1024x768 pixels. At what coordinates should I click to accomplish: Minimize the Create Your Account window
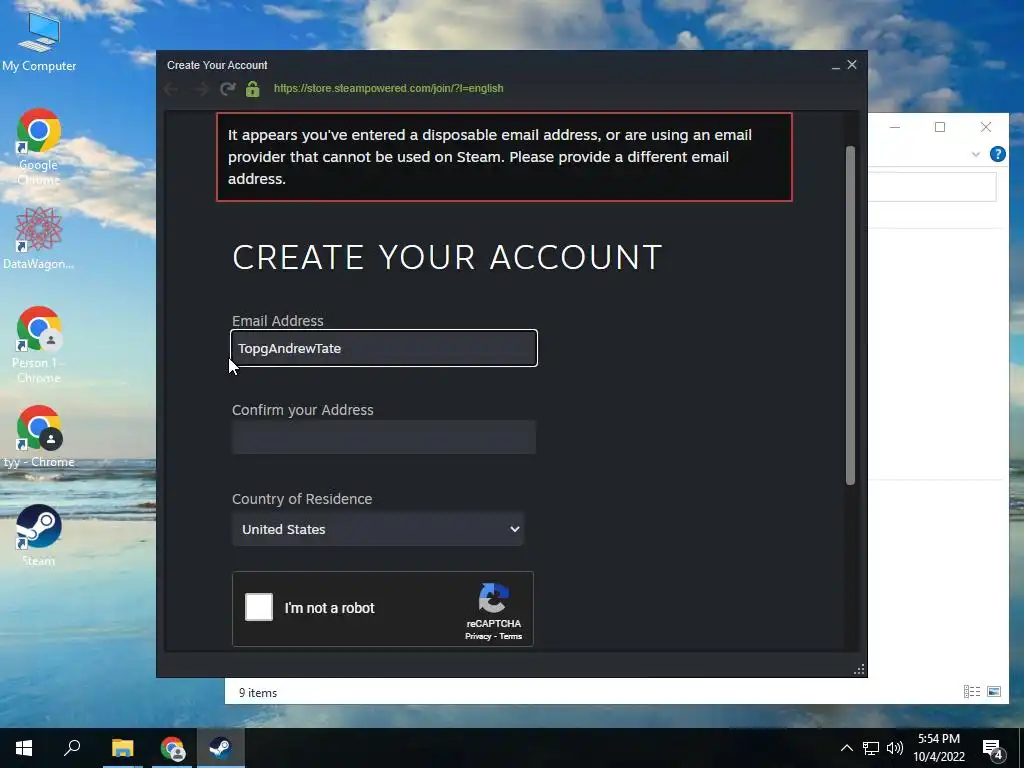click(835, 65)
